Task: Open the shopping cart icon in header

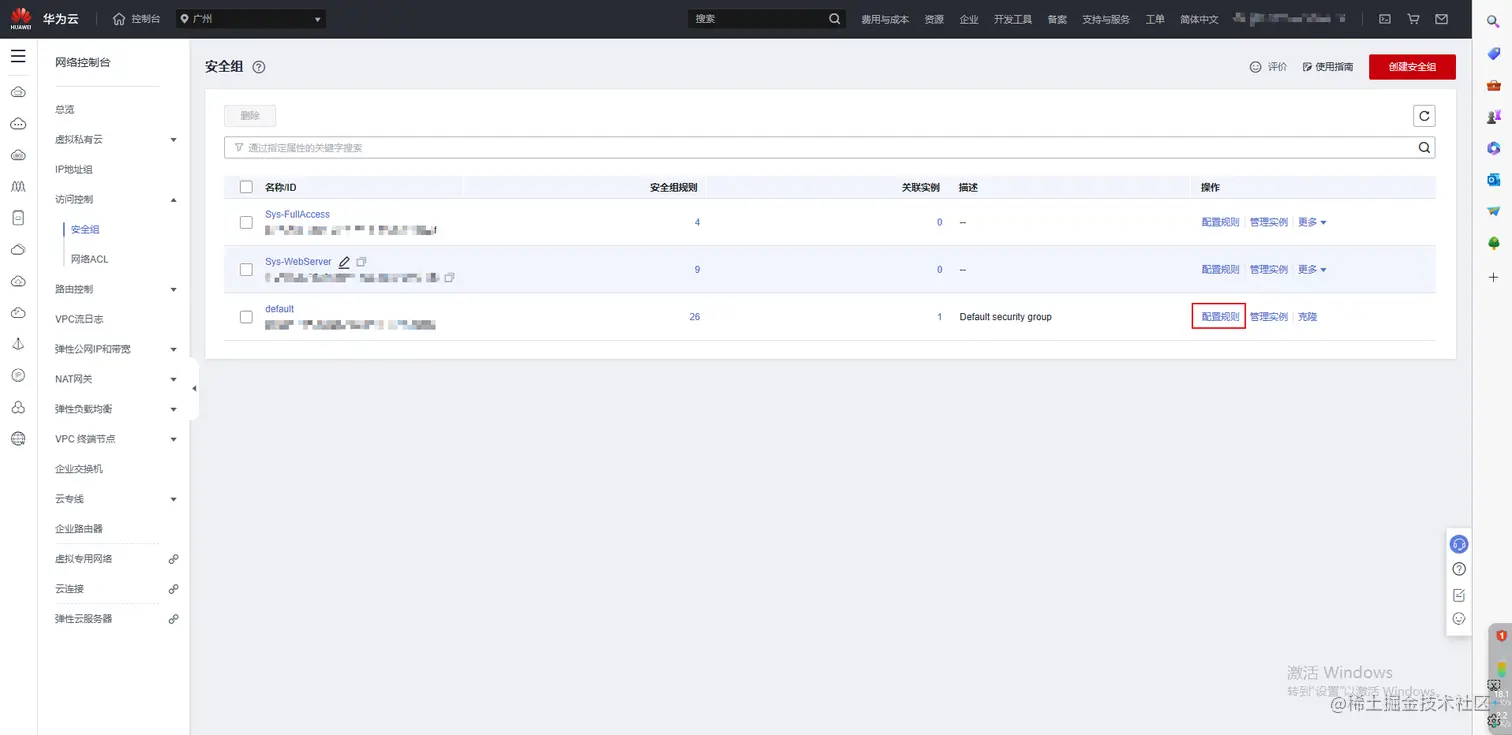Action: 1413,19
